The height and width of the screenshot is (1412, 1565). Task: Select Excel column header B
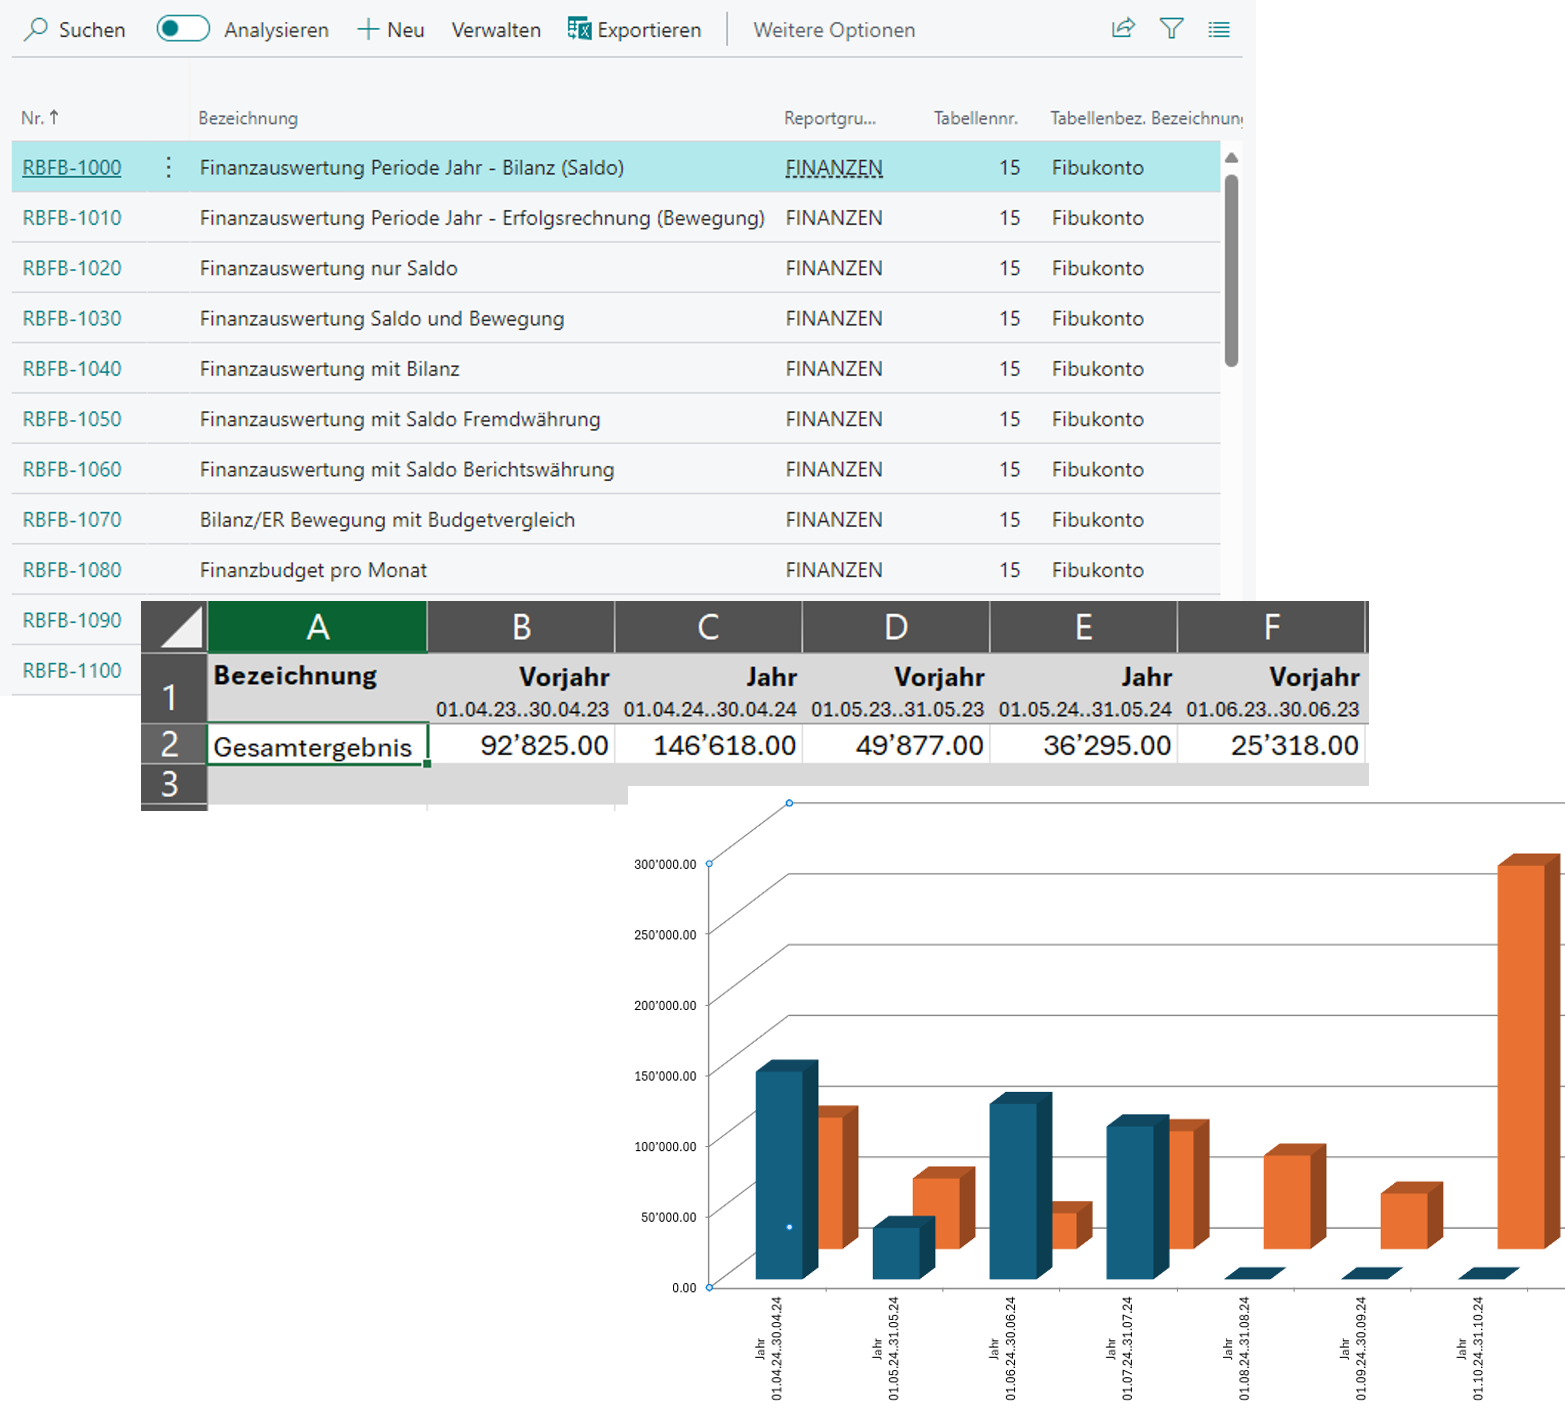[x=520, y=627]
